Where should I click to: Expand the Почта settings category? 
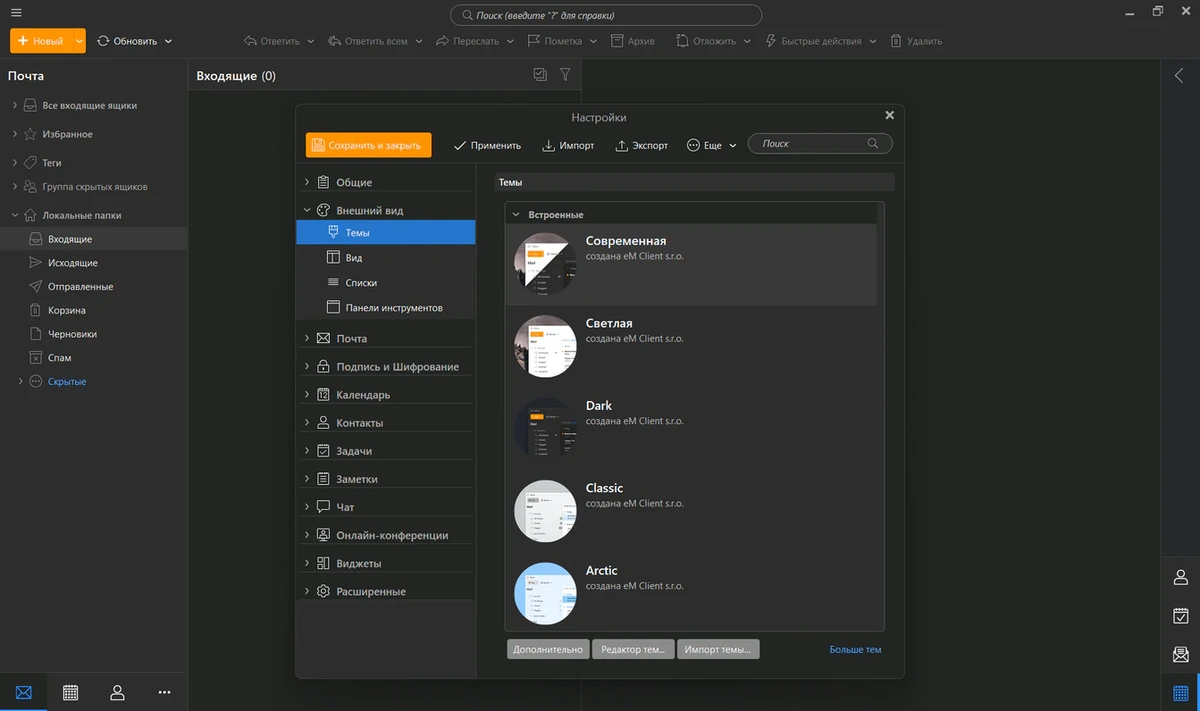(307, 339)
